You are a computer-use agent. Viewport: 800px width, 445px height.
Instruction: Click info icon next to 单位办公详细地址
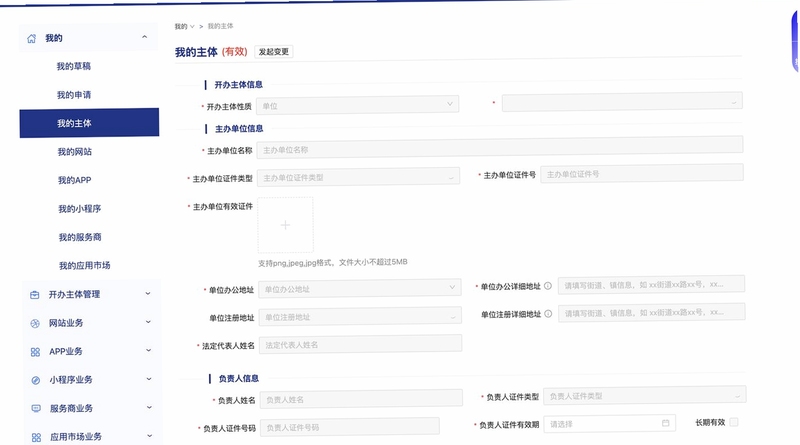coord(547,286)
